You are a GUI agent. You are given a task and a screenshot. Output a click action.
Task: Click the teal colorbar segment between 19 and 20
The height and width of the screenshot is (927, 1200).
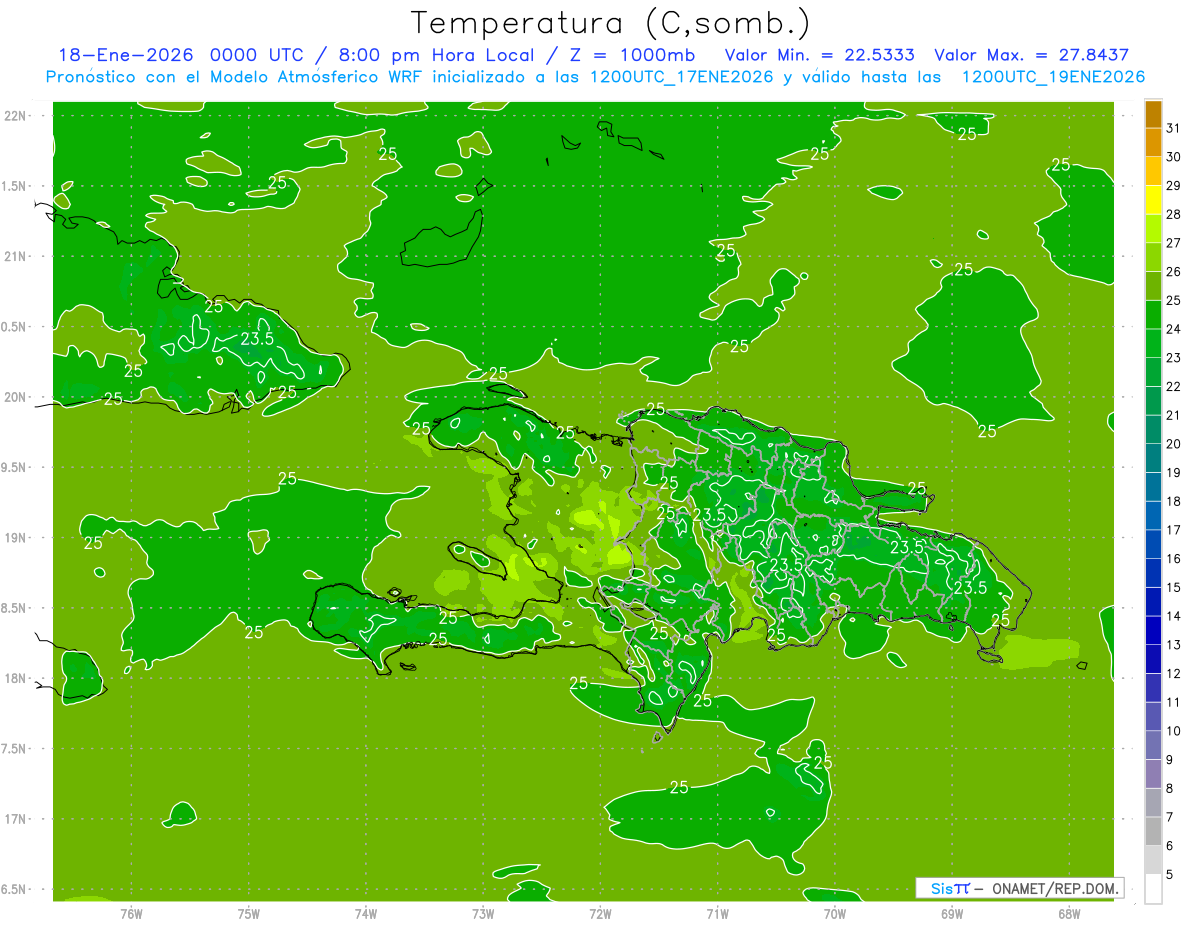point(1153,458)
